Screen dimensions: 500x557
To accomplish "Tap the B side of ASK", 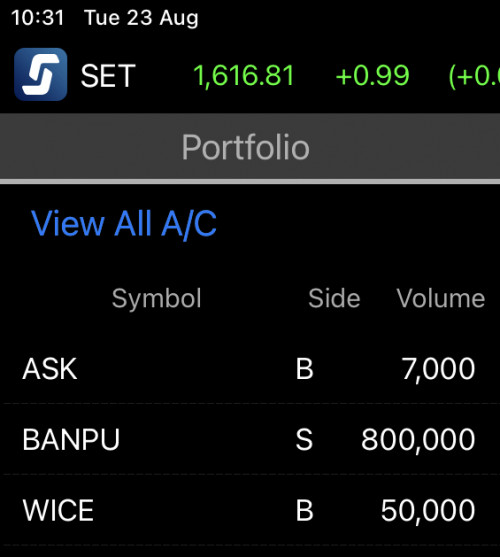I will click(x=305, y=369).
